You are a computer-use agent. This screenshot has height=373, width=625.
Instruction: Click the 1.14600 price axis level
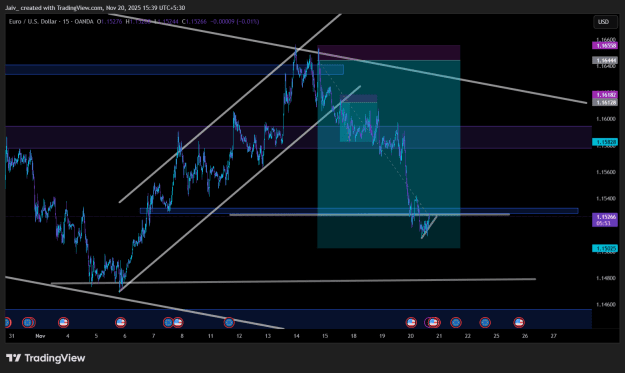tap(606, 304)
